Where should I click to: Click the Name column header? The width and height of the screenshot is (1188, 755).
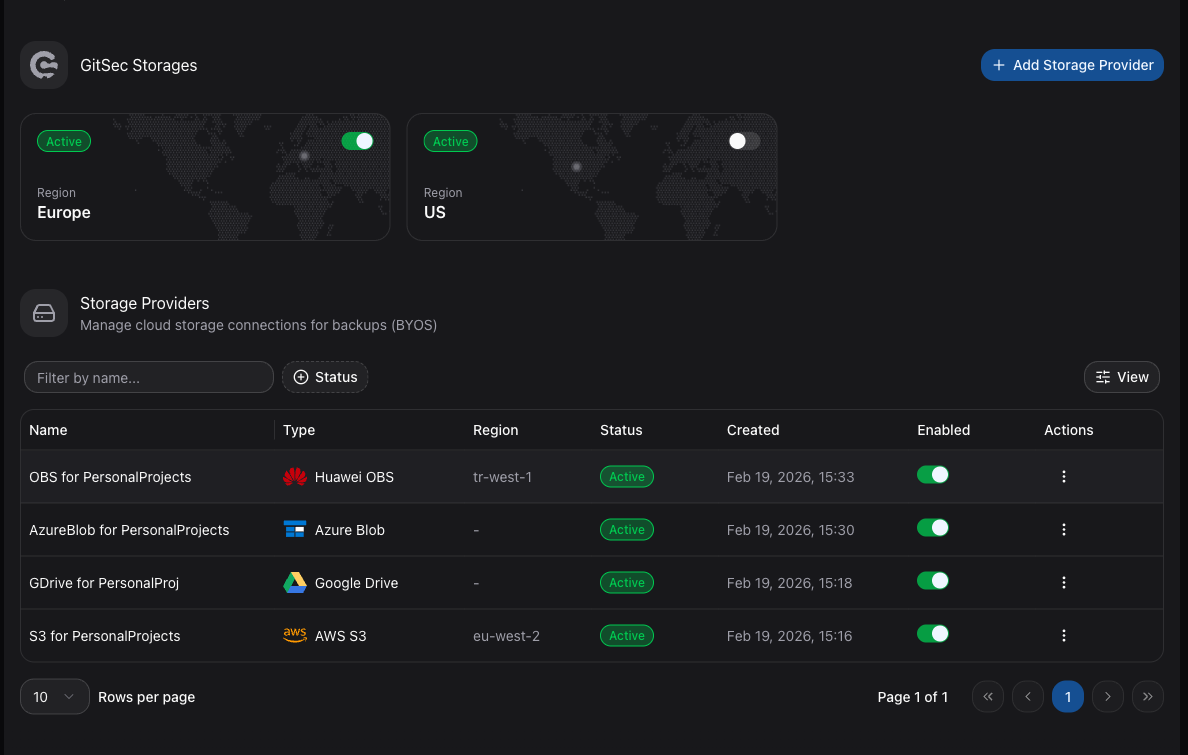[48, 430]
